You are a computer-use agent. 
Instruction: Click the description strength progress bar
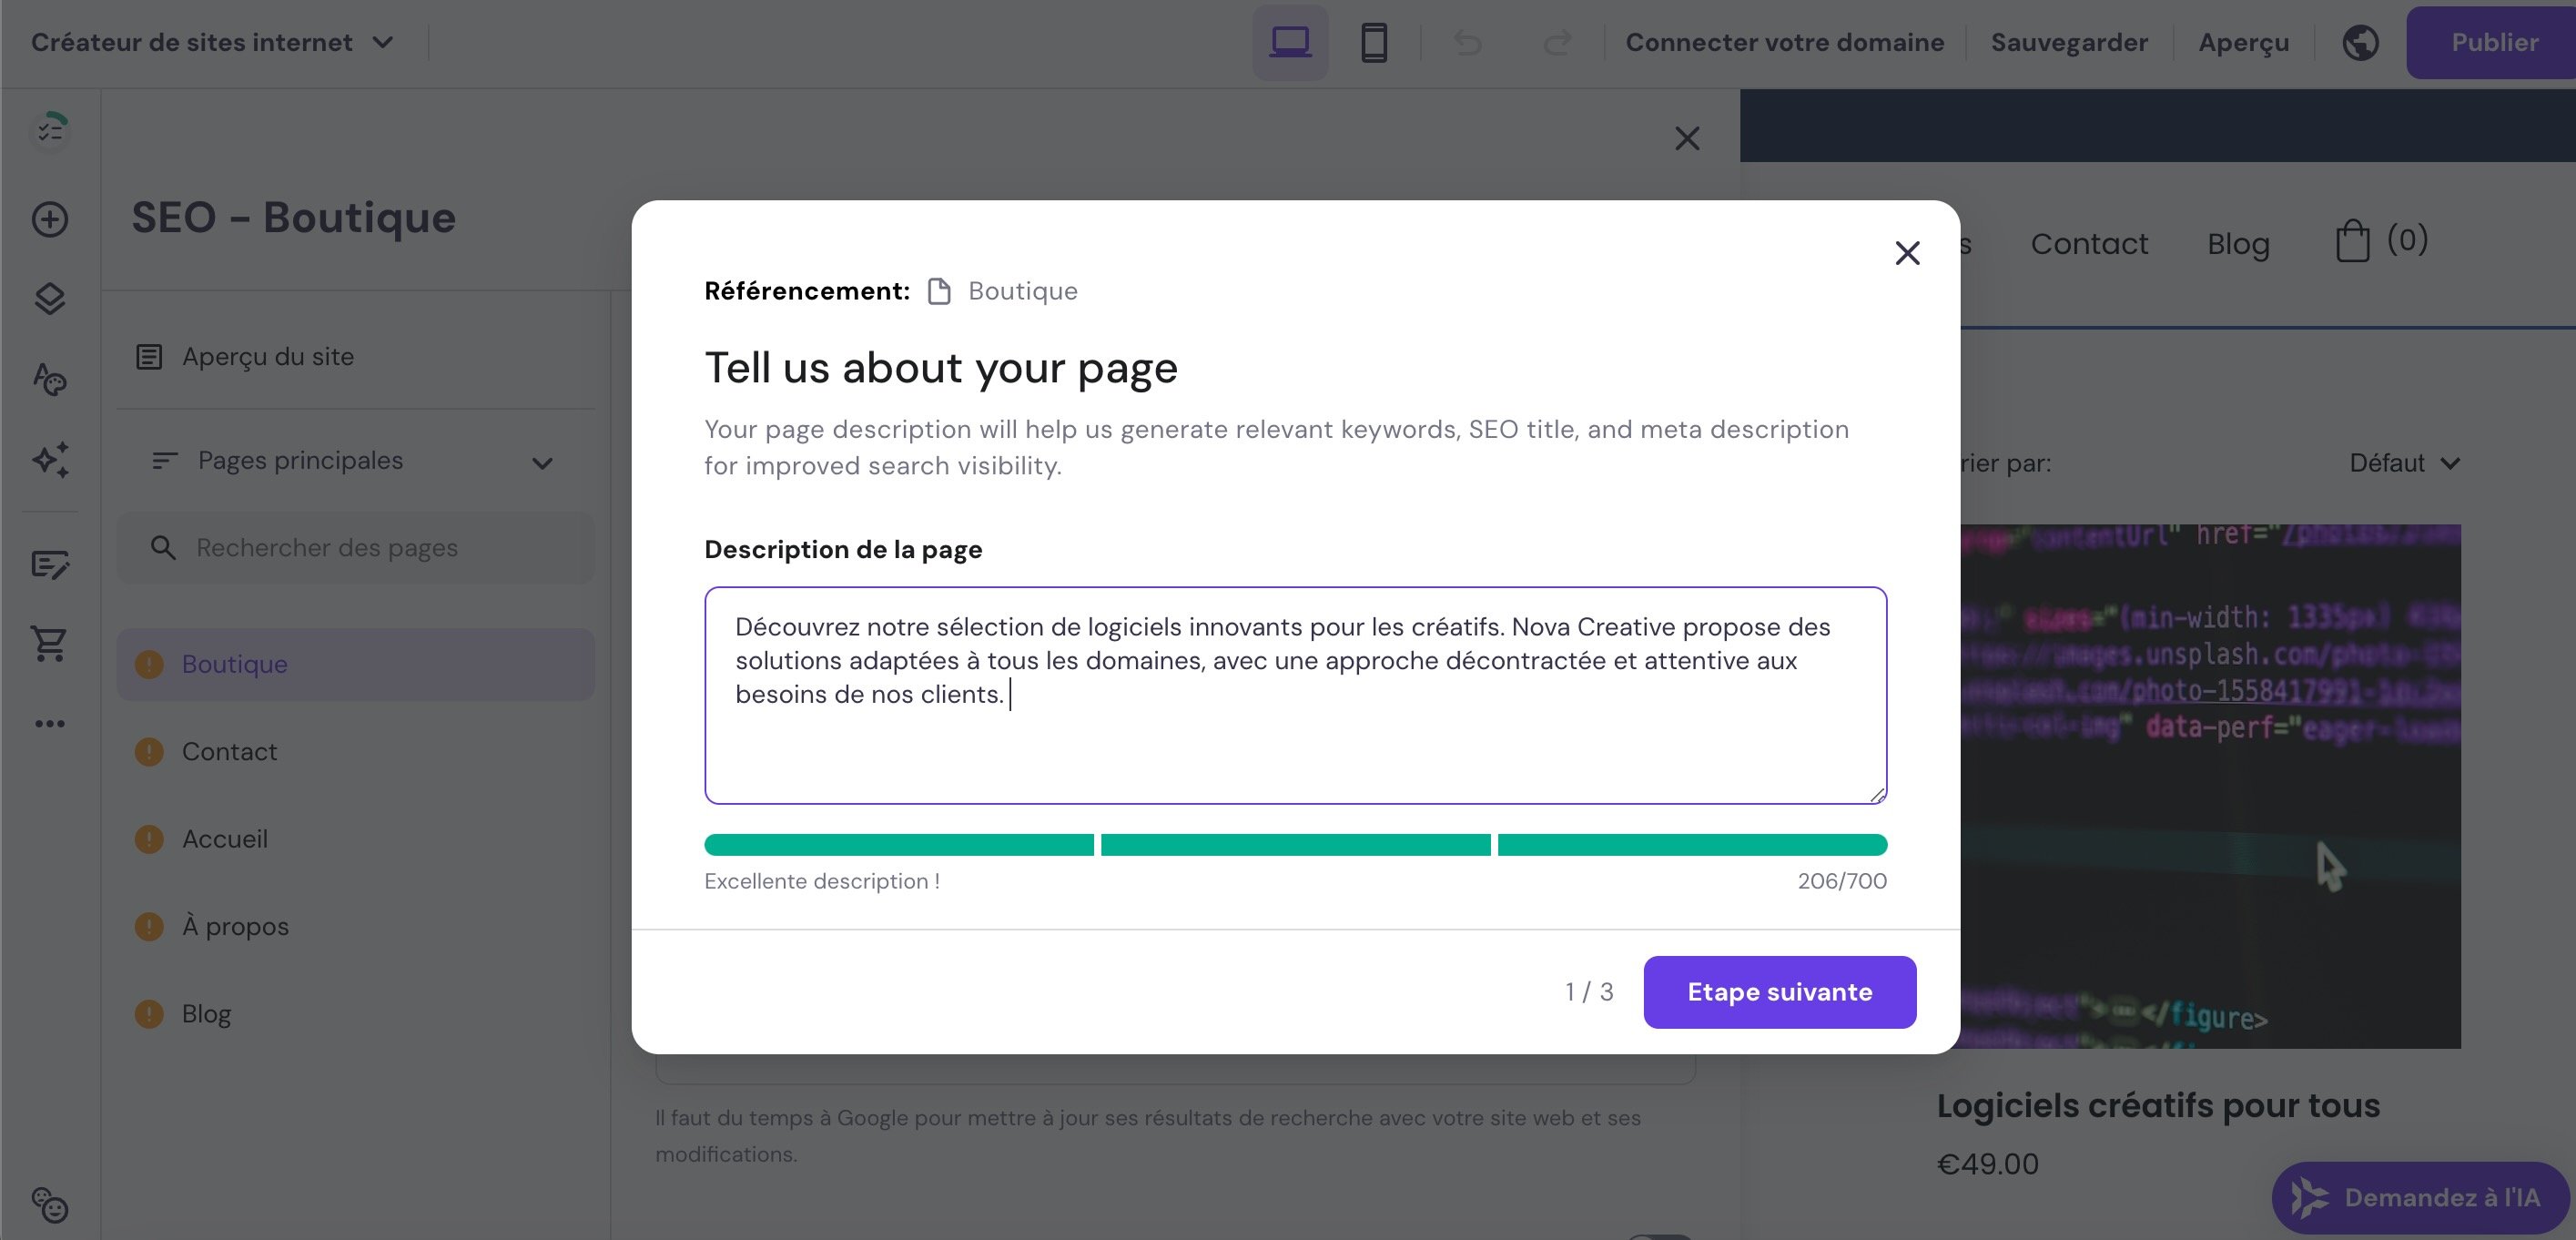click(1295, 845)
